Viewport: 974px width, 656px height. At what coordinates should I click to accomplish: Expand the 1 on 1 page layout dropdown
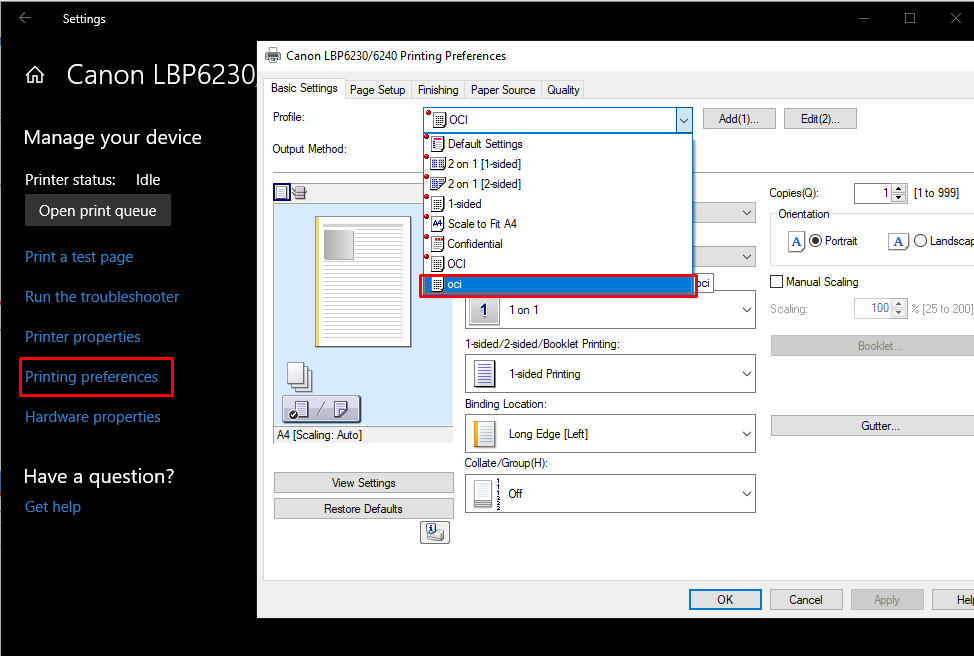[747, 309]
